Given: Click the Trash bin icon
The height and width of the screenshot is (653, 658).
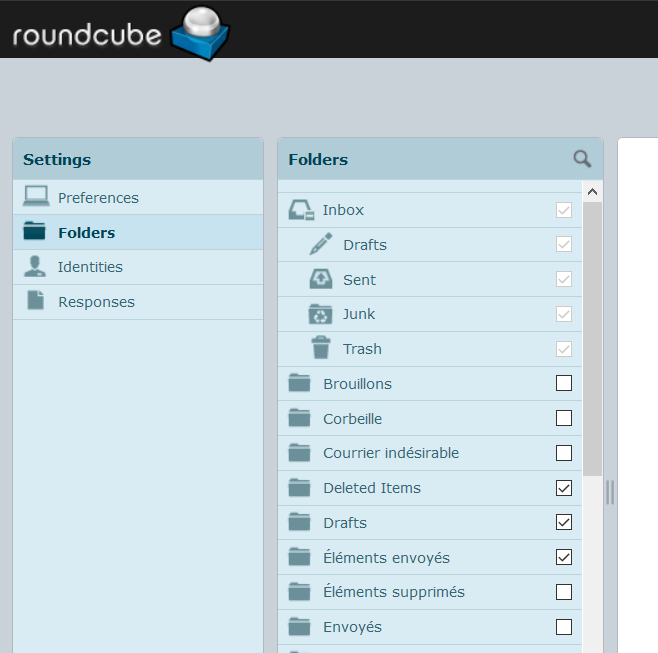Looking at the screenshot, I should click(x=320, y=348).
